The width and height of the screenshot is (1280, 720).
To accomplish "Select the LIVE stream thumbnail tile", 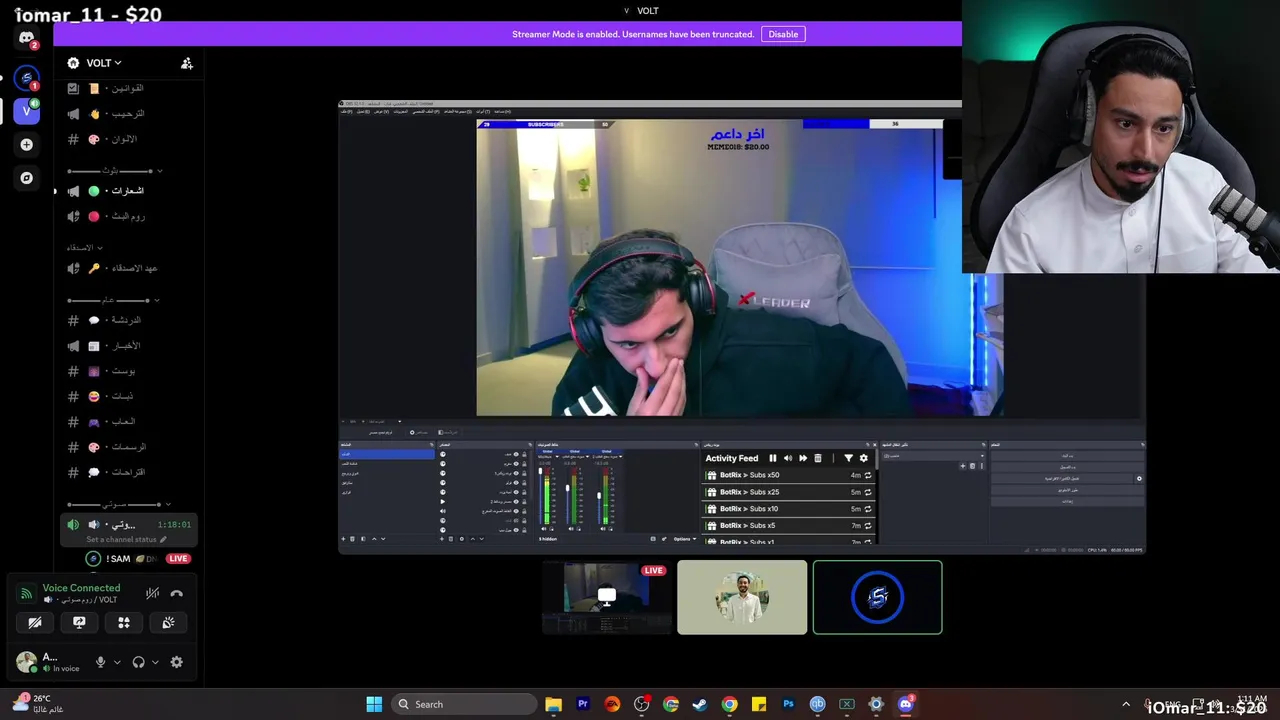I will coord(607,597).
